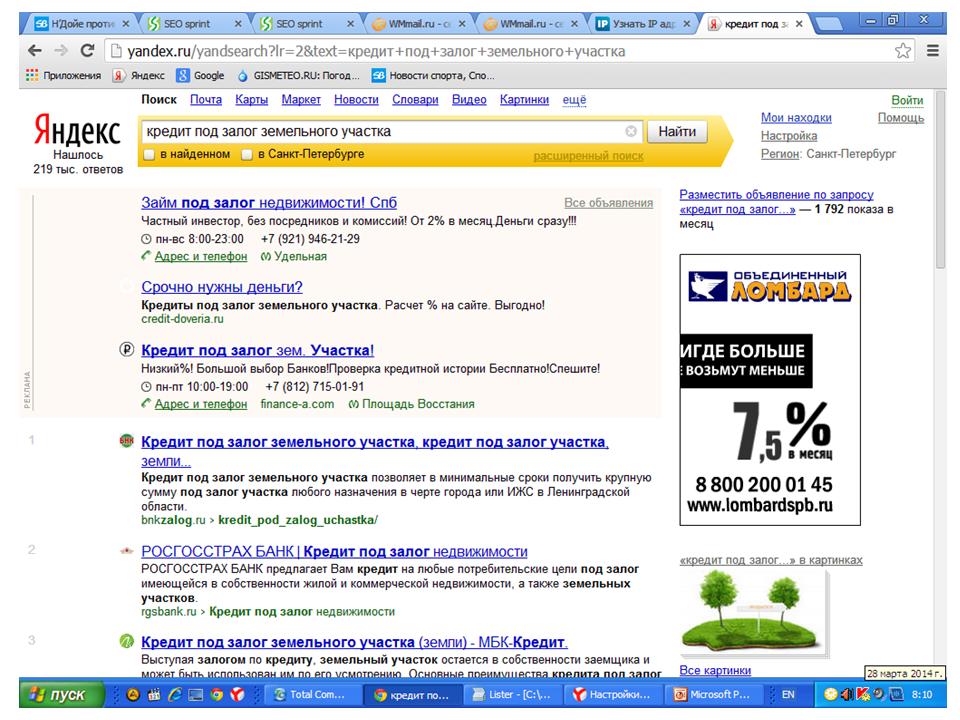The image size is (960, 720).
Task: Open the Настройка link
Action: (789, 136)
